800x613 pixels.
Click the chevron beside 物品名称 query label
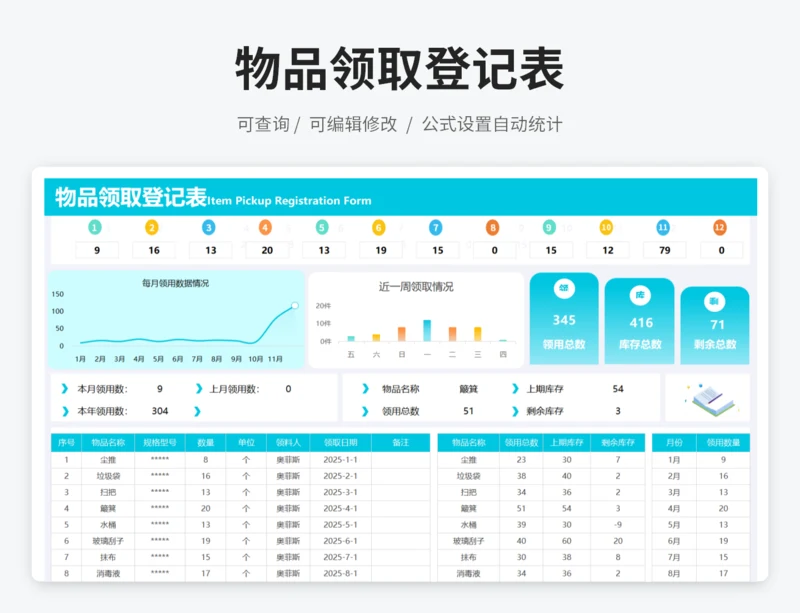click(x=365, y=389)
